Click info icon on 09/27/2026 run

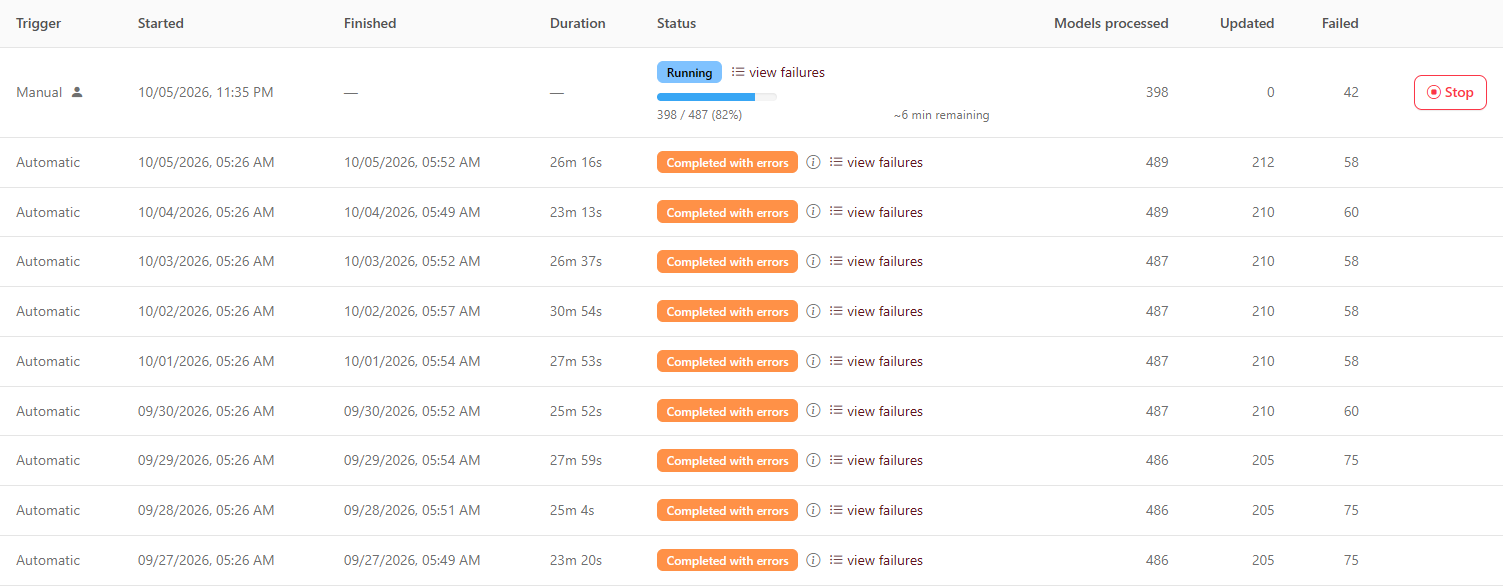coord(813,560)
